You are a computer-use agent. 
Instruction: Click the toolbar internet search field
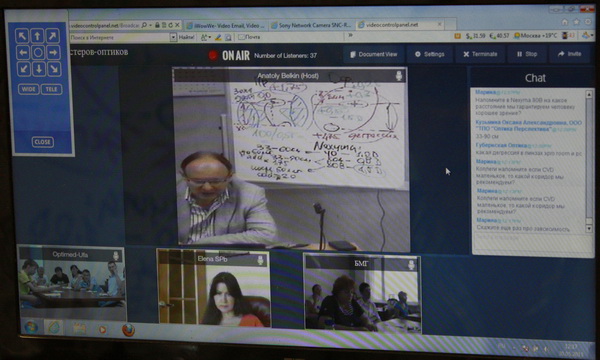pos(119,37)
